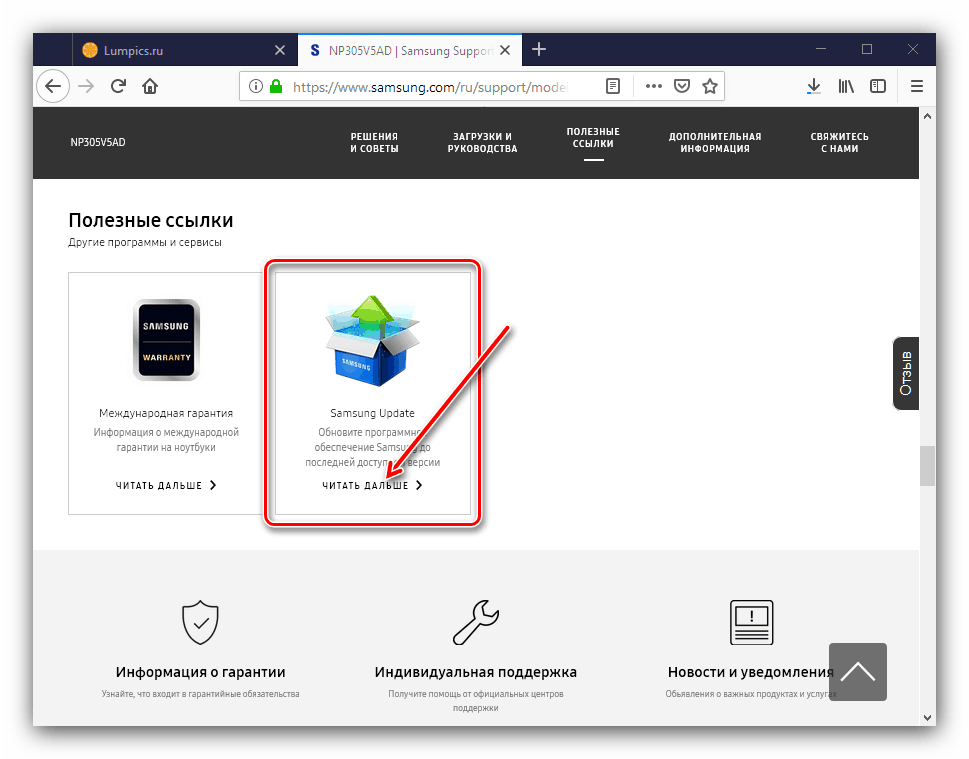Open ЗАГРУЗКИ И РУКОВОДСТВА navigation item
Image resolution: width=969 pixels, height=759 pixels.
tap(482, 143)
